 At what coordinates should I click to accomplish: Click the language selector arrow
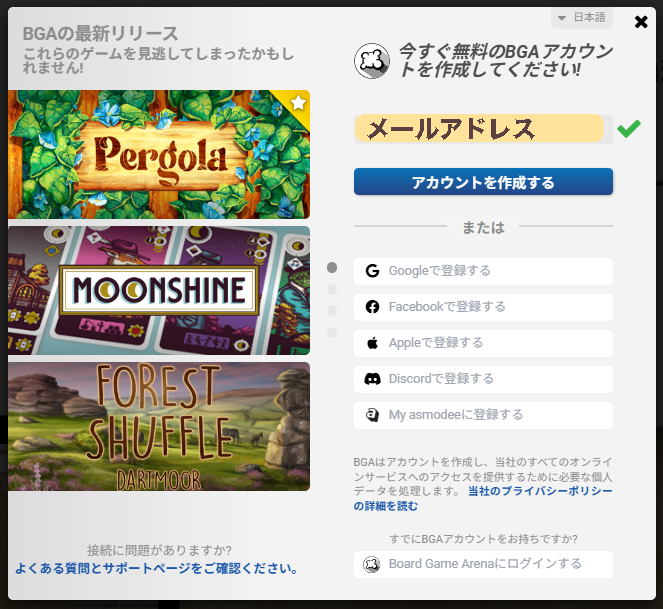click(562, 18)
